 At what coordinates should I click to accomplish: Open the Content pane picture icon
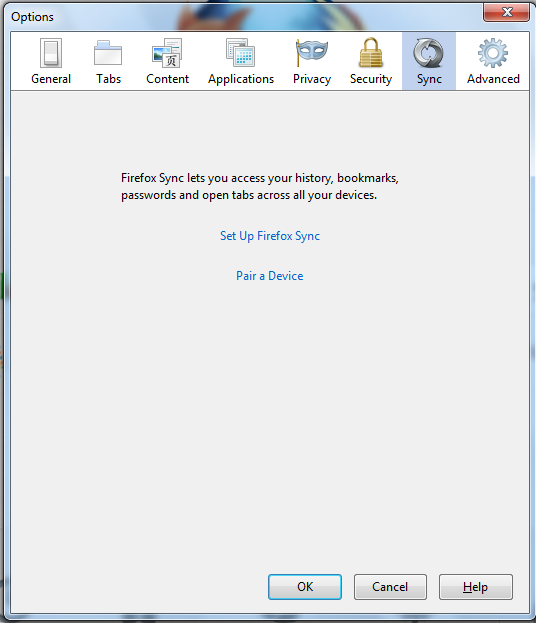coord(167,53)
